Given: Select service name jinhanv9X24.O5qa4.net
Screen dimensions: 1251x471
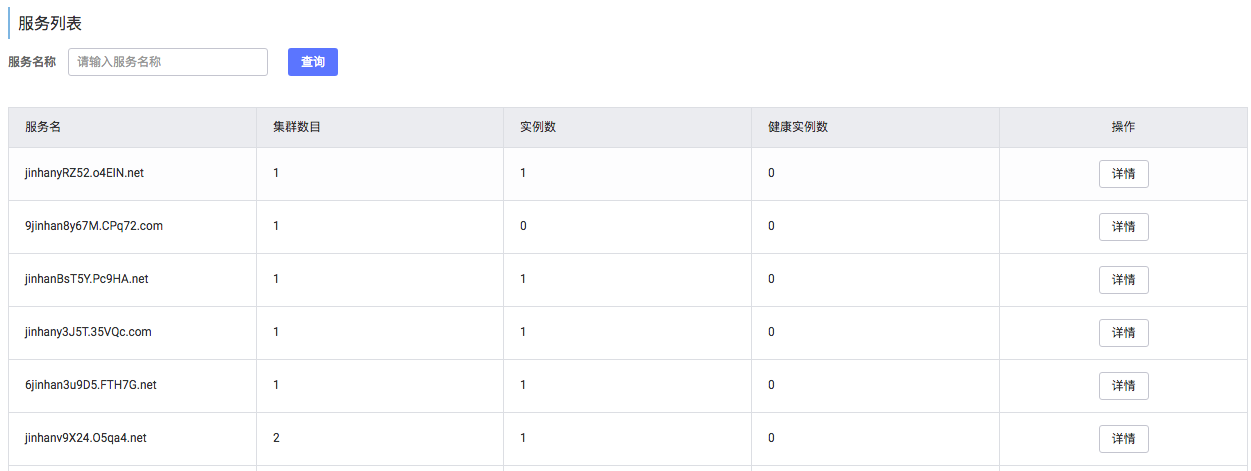Looking at the screenshot, I should (x=86, y=438).
